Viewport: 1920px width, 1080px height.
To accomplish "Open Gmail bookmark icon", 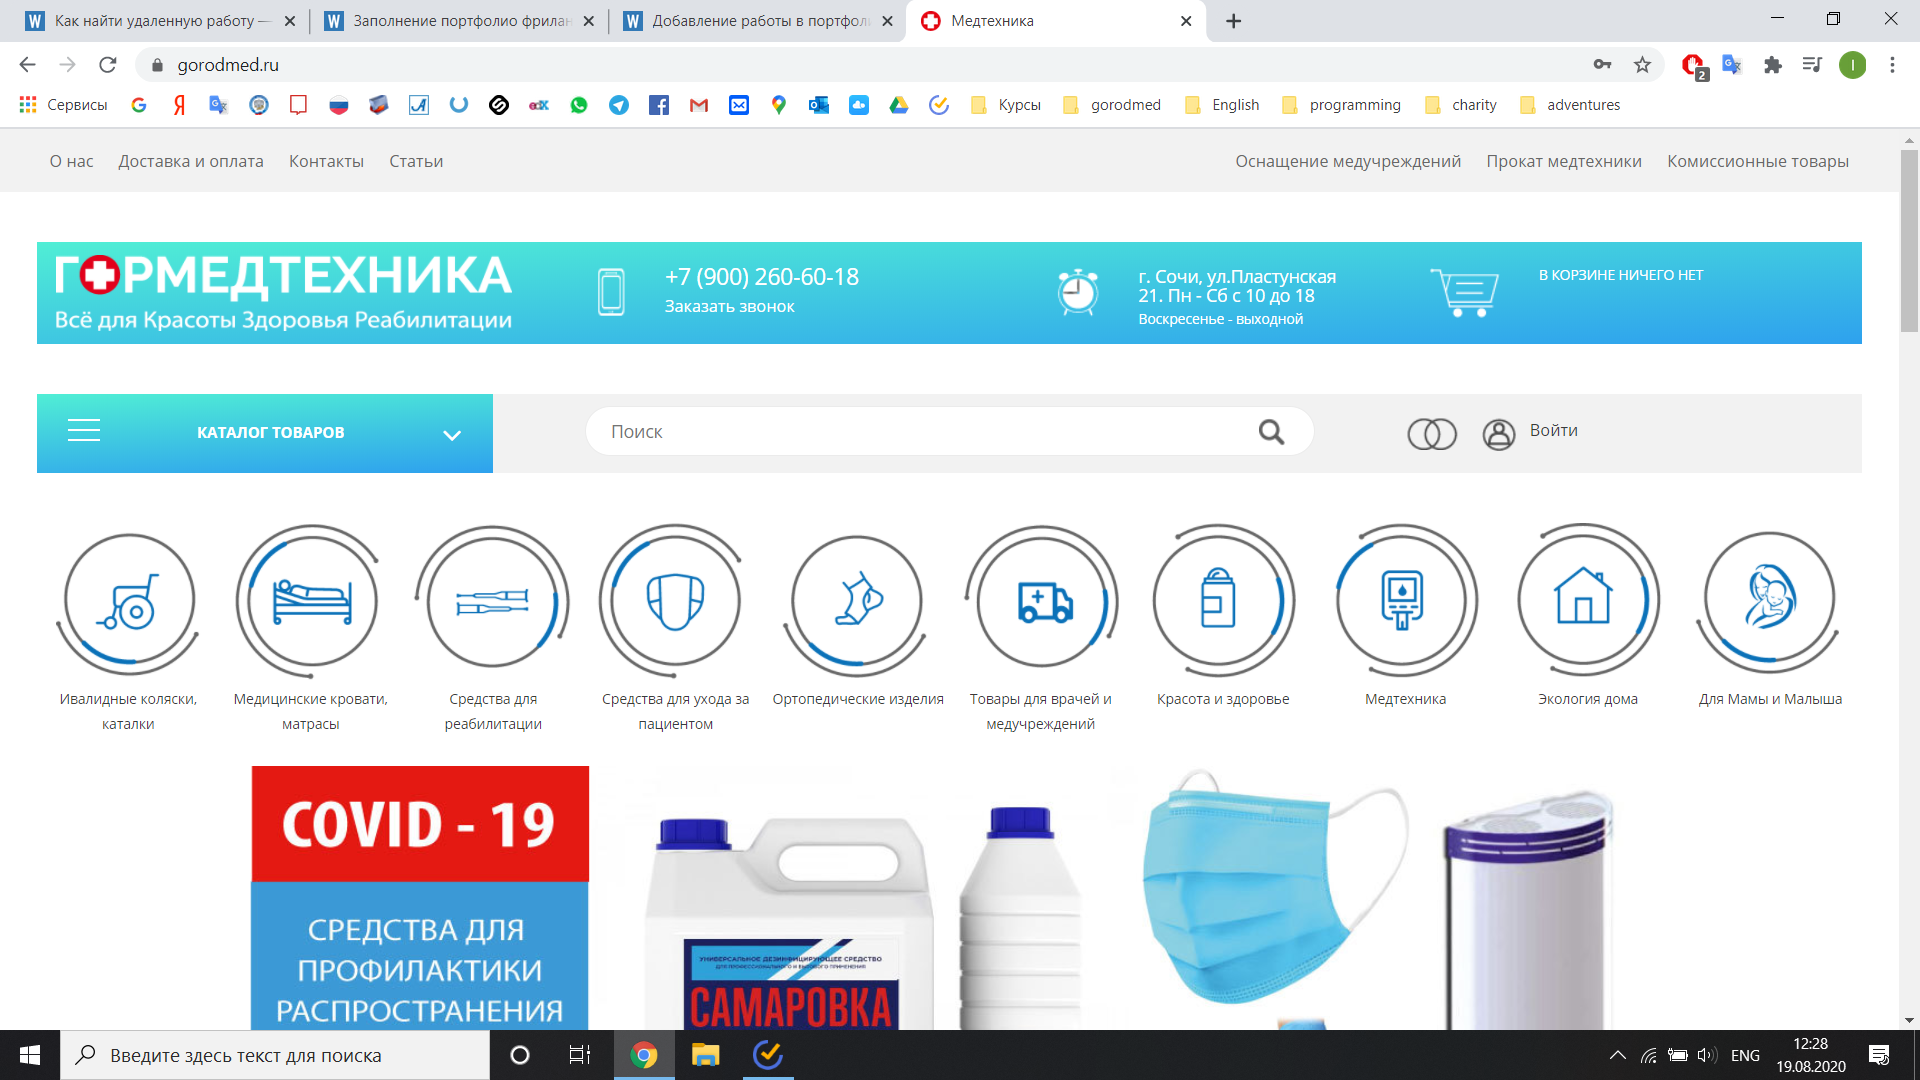I will click(x=699, y=105).
